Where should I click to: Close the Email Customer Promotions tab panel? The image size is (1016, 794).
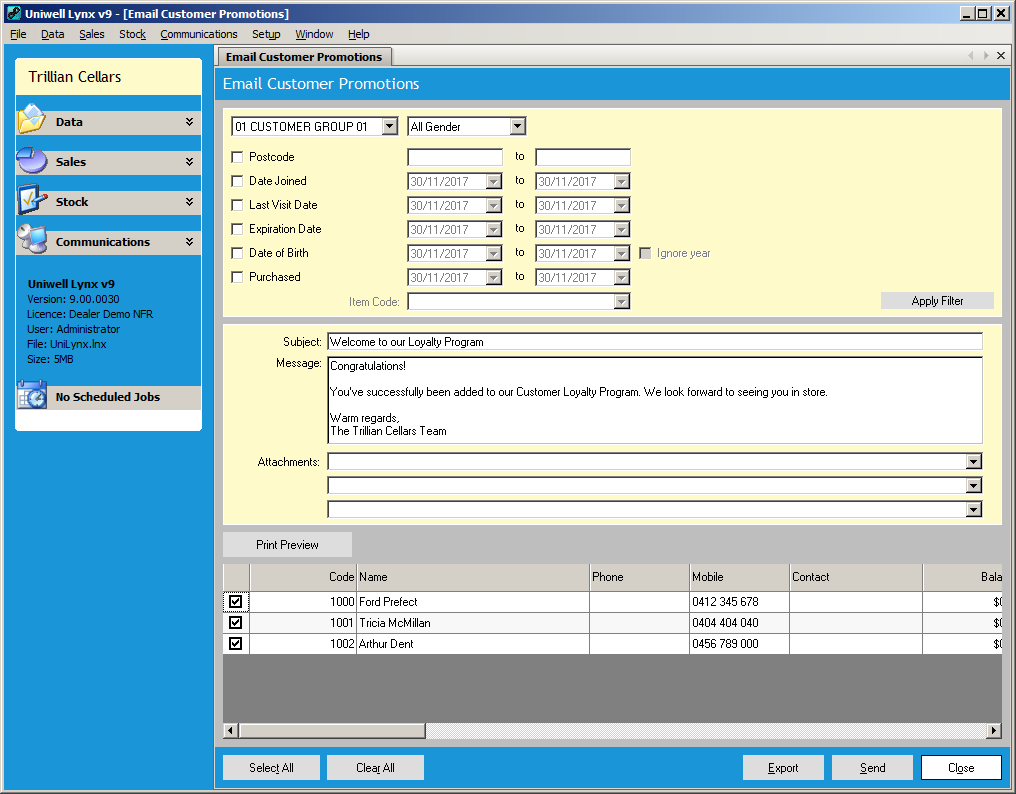1001,56
